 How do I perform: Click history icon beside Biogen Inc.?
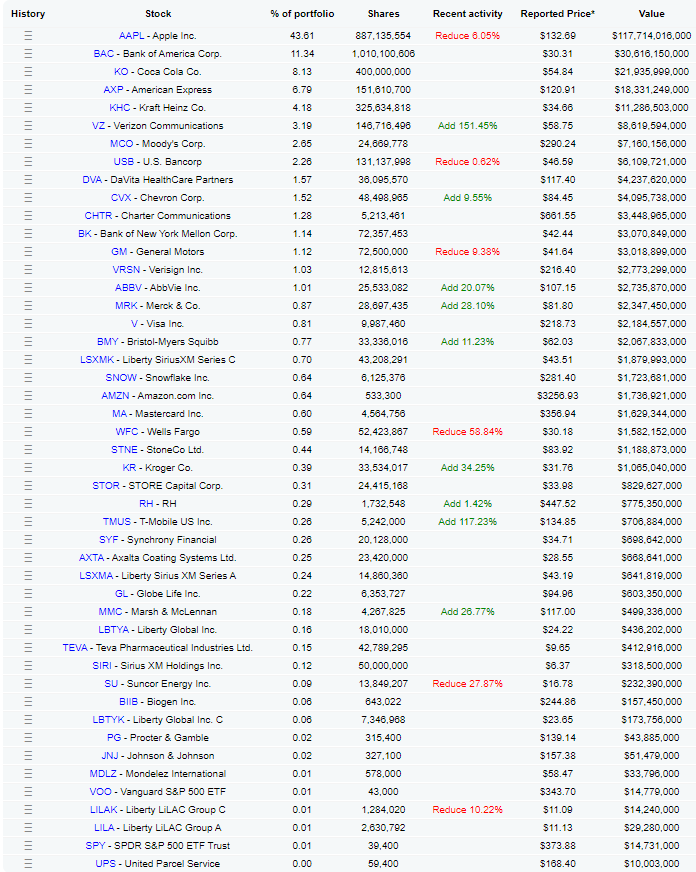pos(28,702)
